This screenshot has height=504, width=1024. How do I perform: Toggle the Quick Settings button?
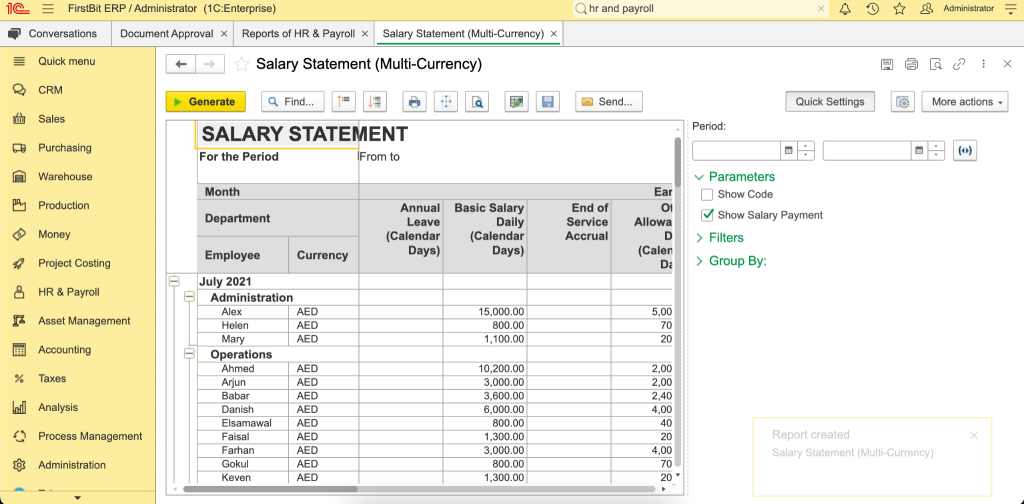point(829,102)
